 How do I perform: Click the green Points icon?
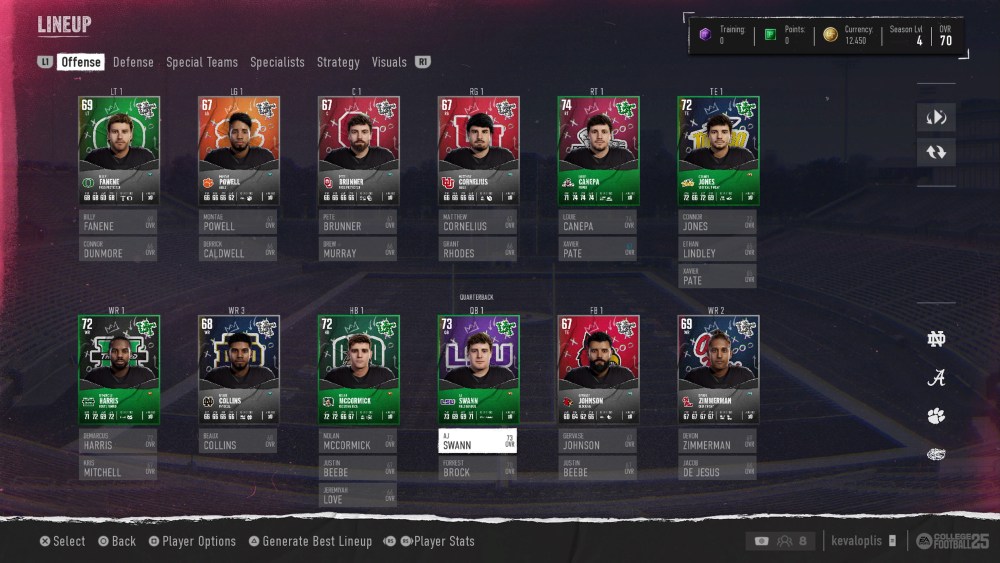[x=770, y=34]
